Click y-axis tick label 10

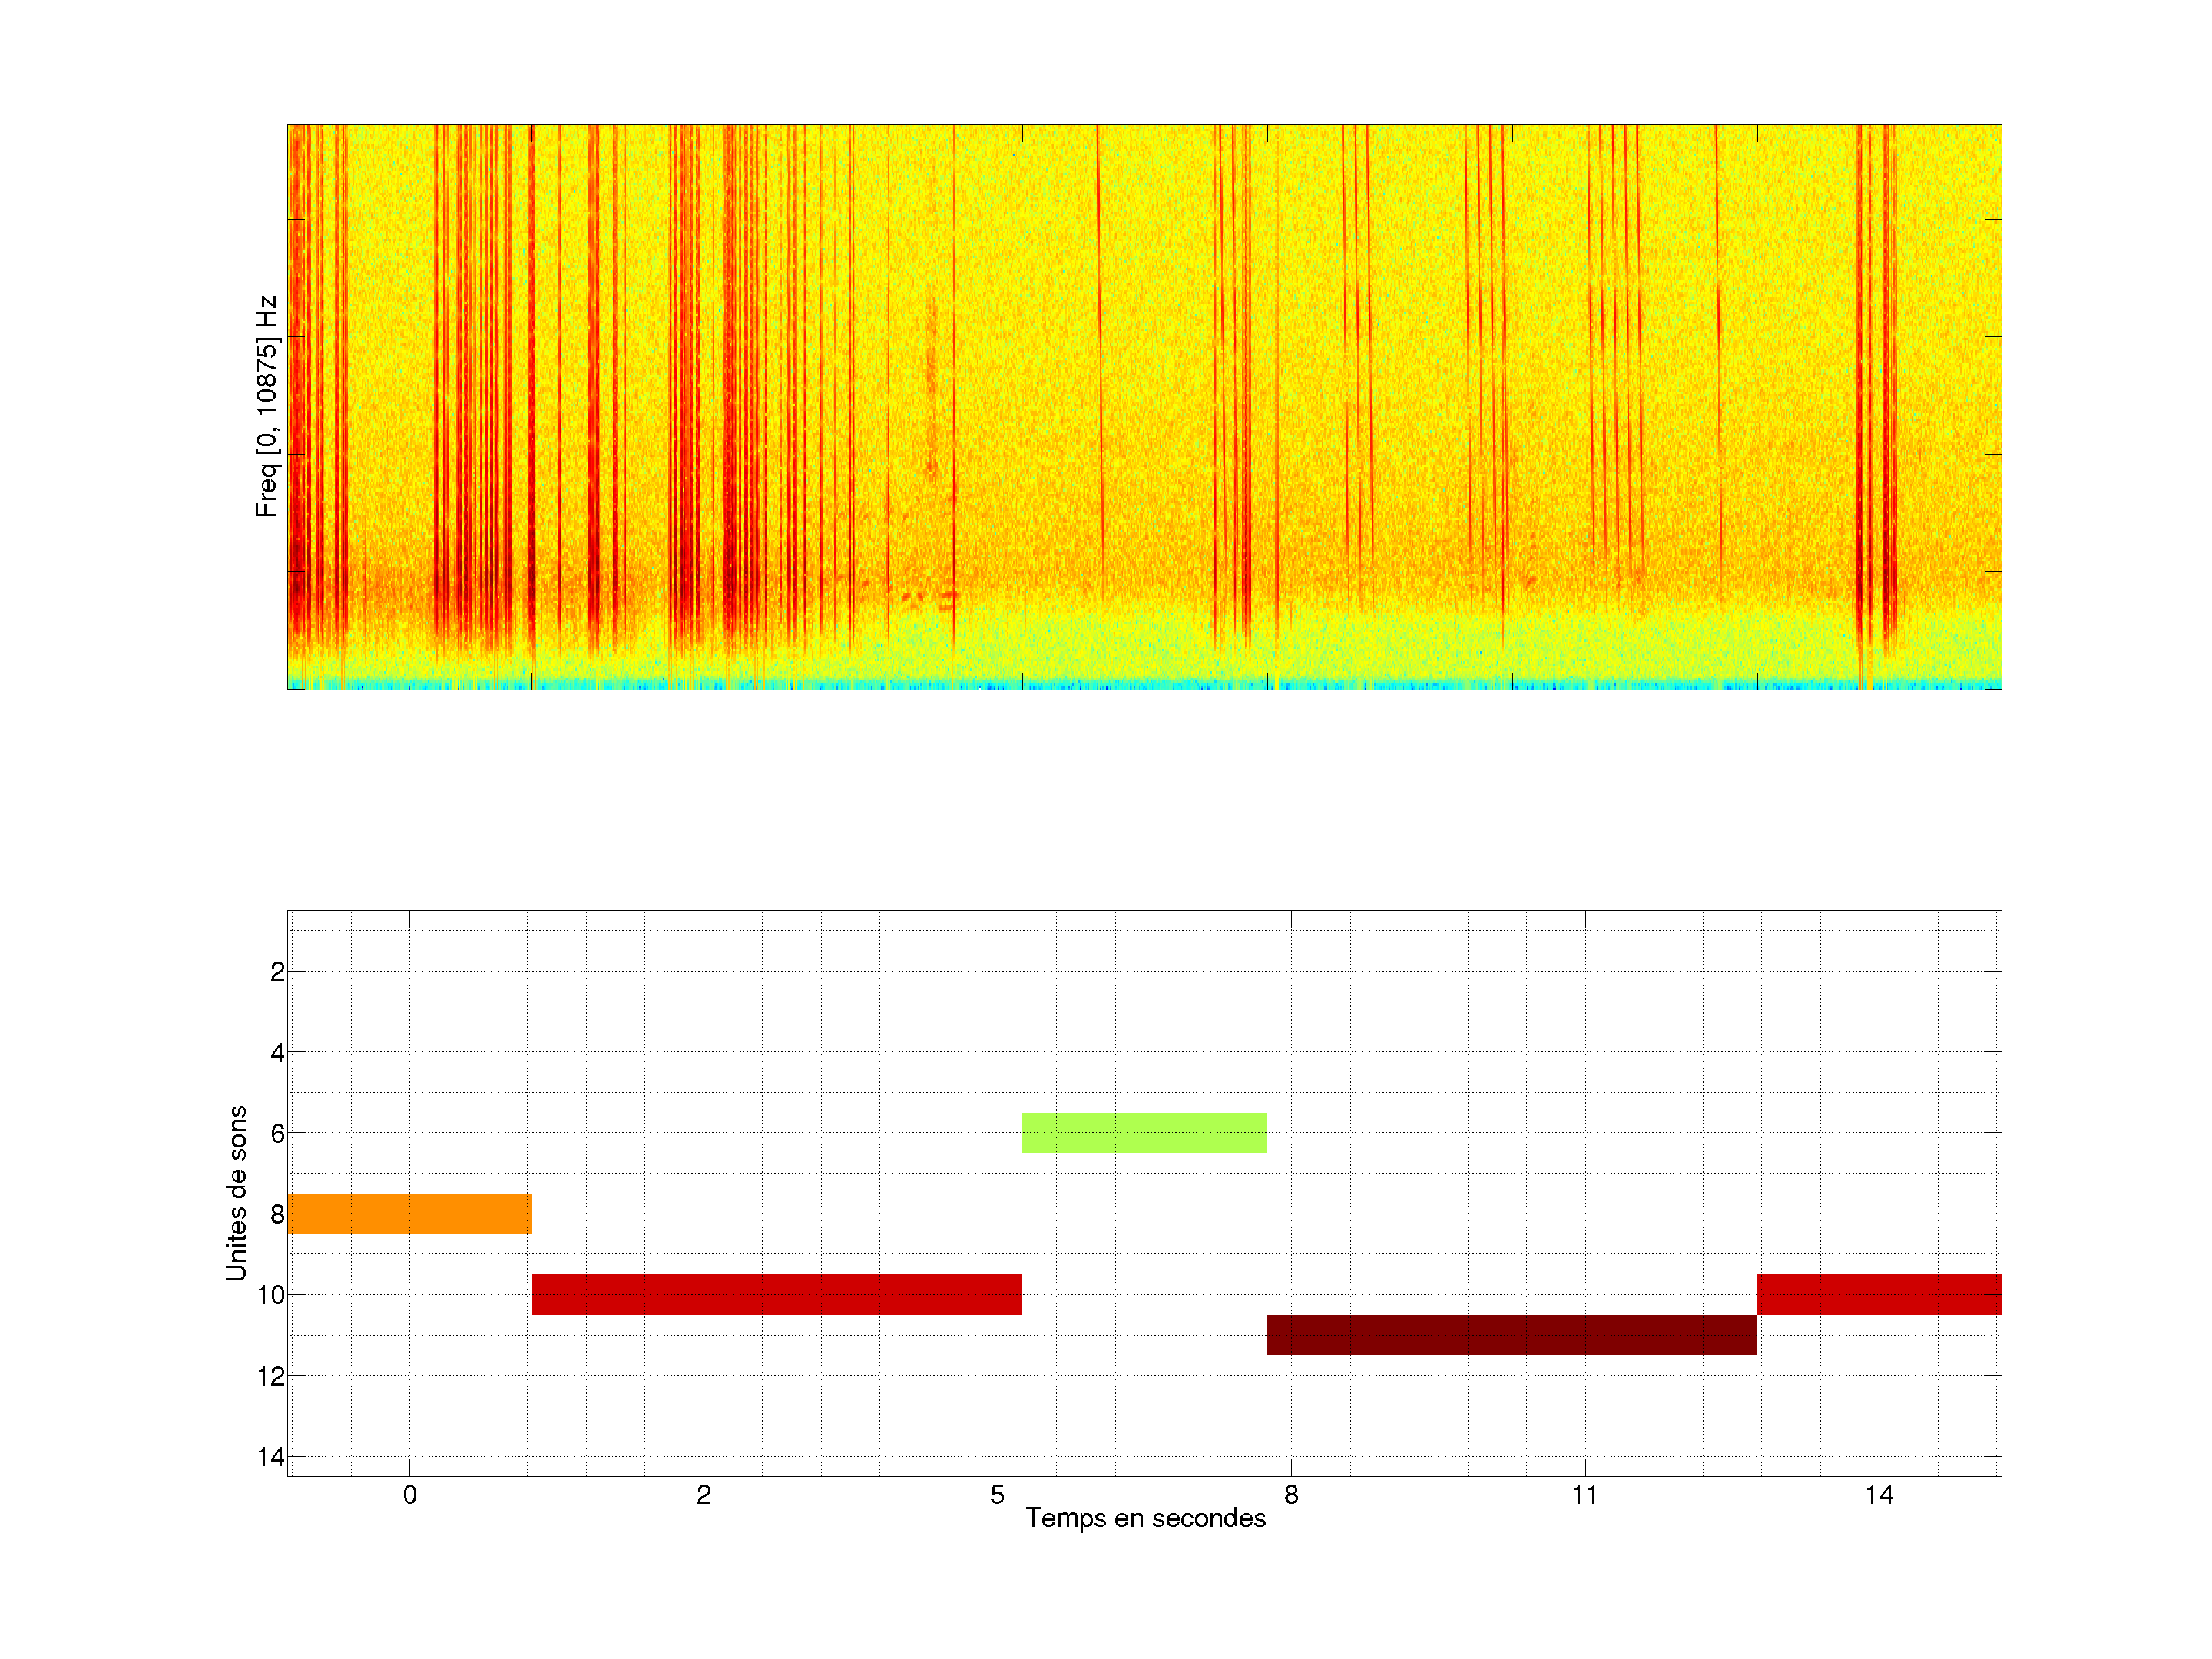click(271, 1296)
